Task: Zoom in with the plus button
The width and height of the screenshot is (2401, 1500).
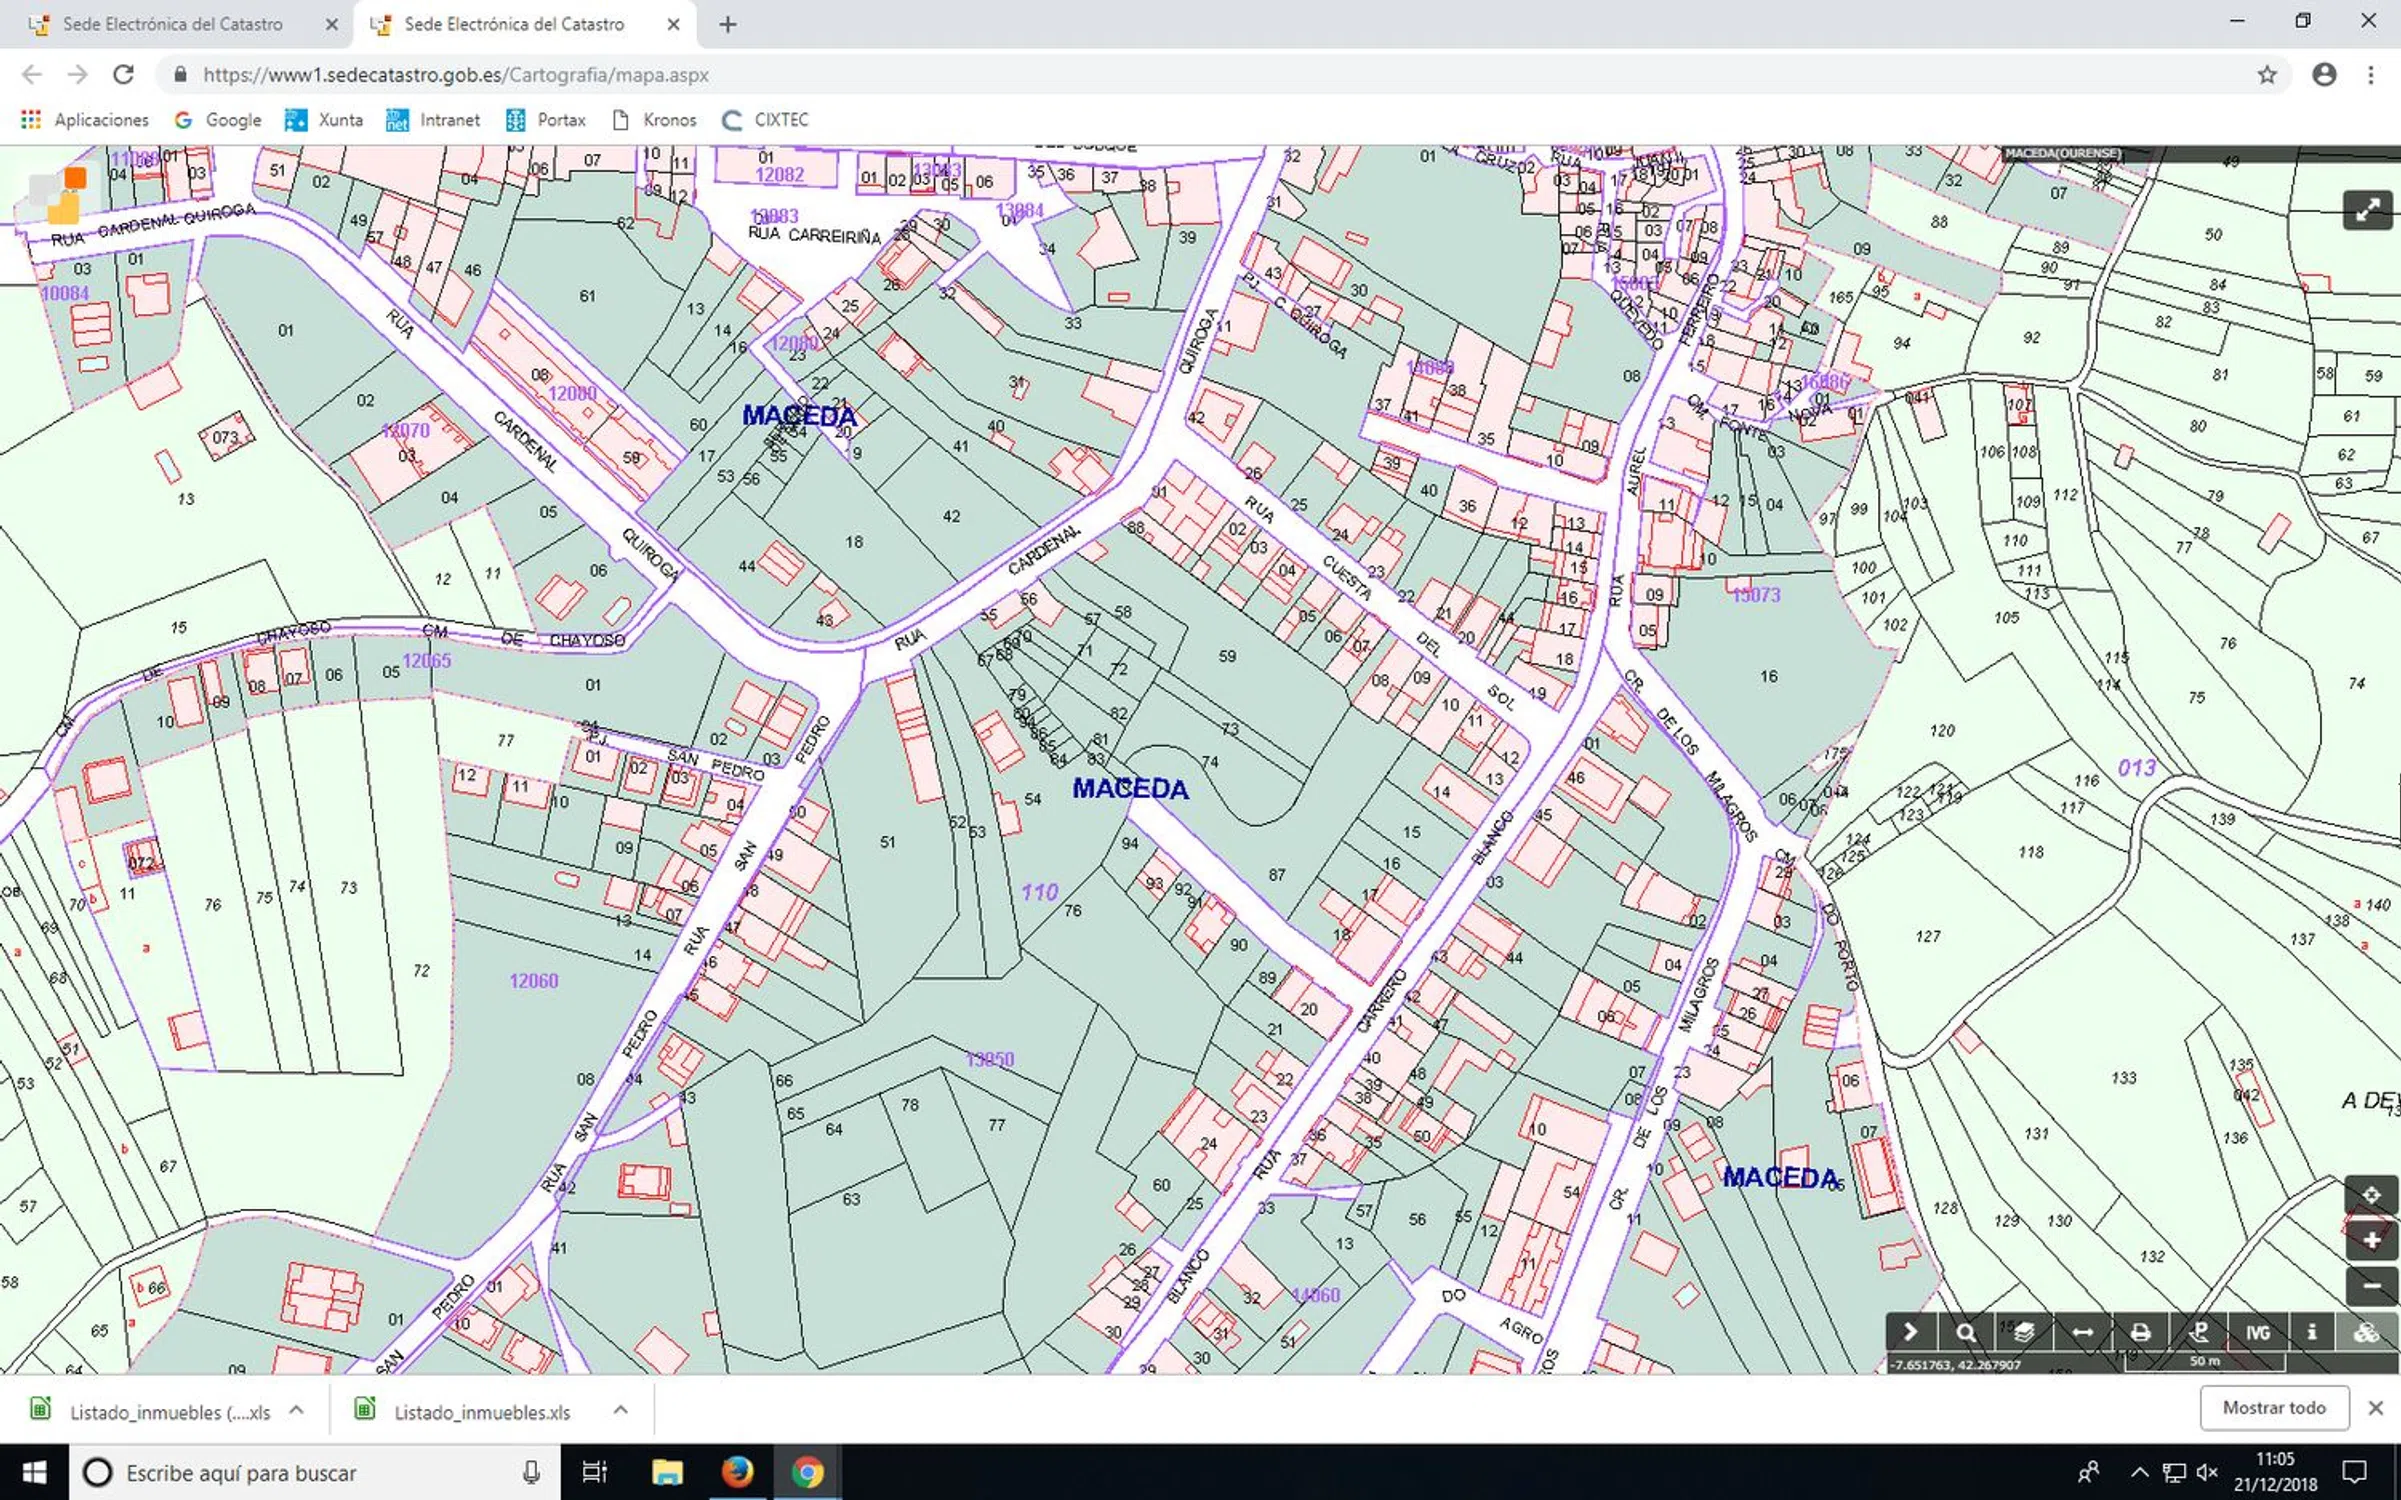Action: (x=2370, y=1240)
